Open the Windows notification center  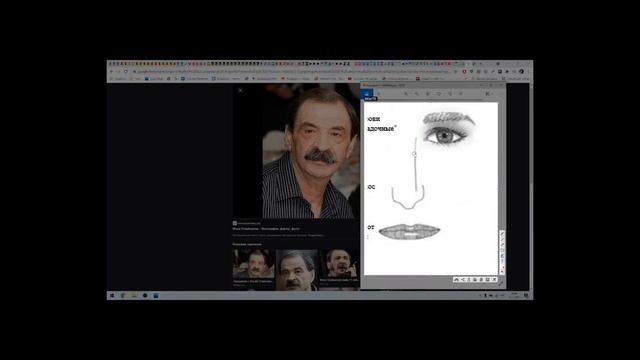tap(527, 296)
